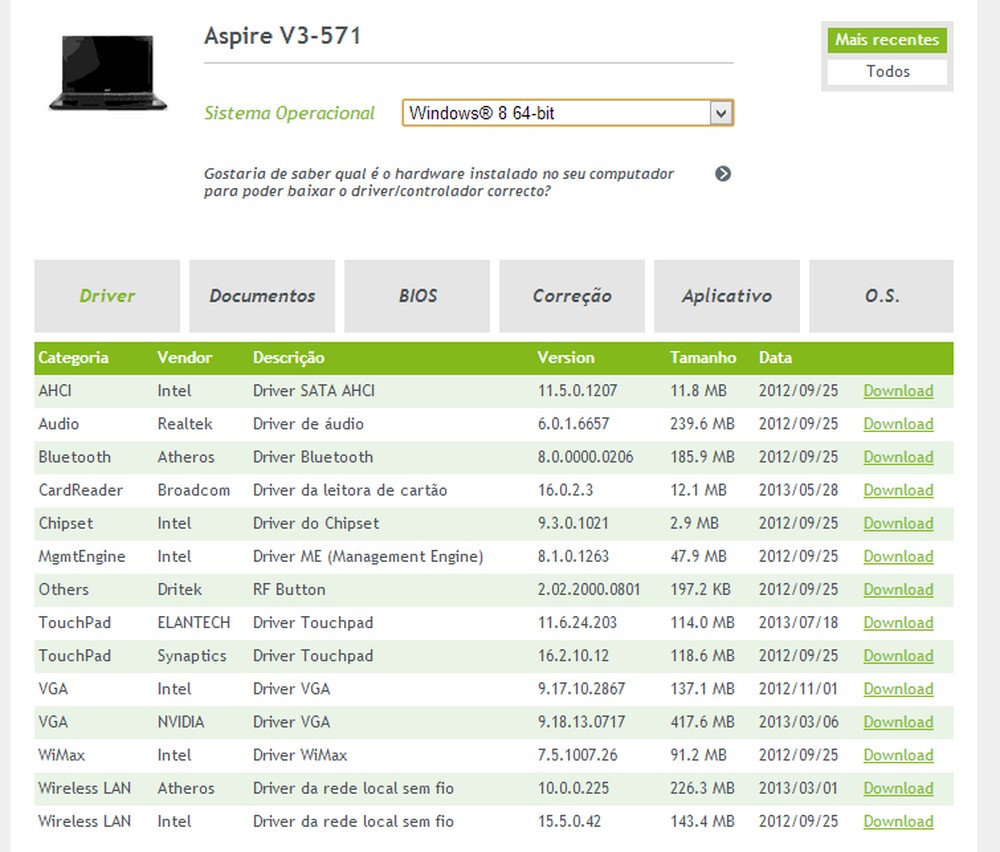Select the Correção tab

[571, 296]
